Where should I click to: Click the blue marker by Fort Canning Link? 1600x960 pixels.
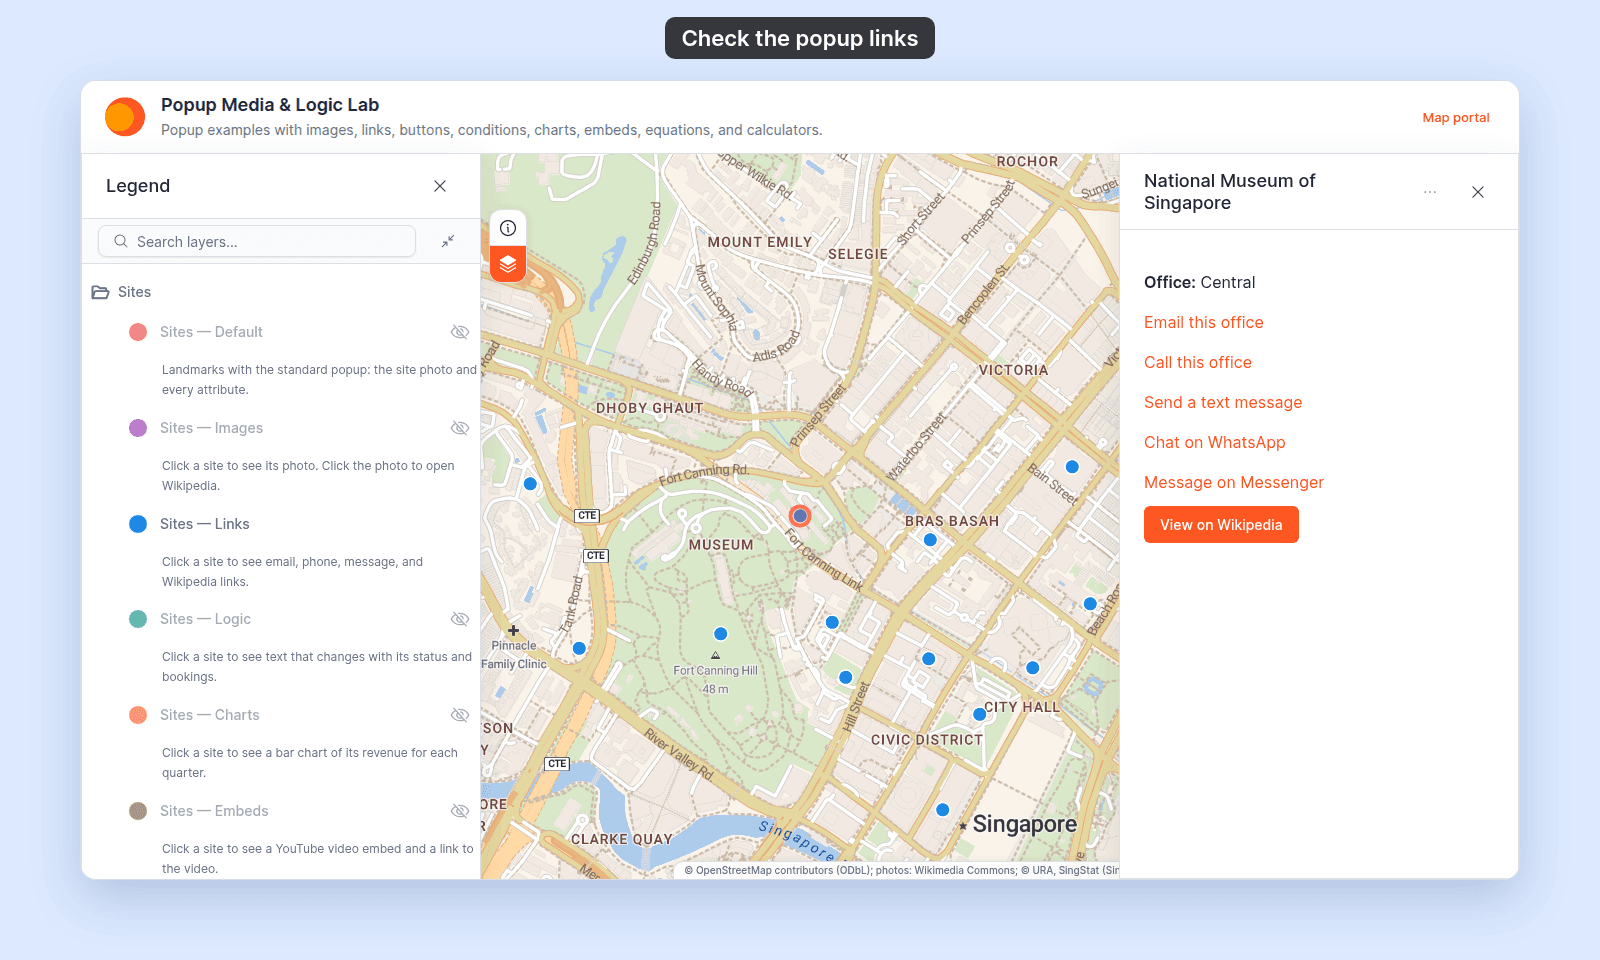coord(832,622)
